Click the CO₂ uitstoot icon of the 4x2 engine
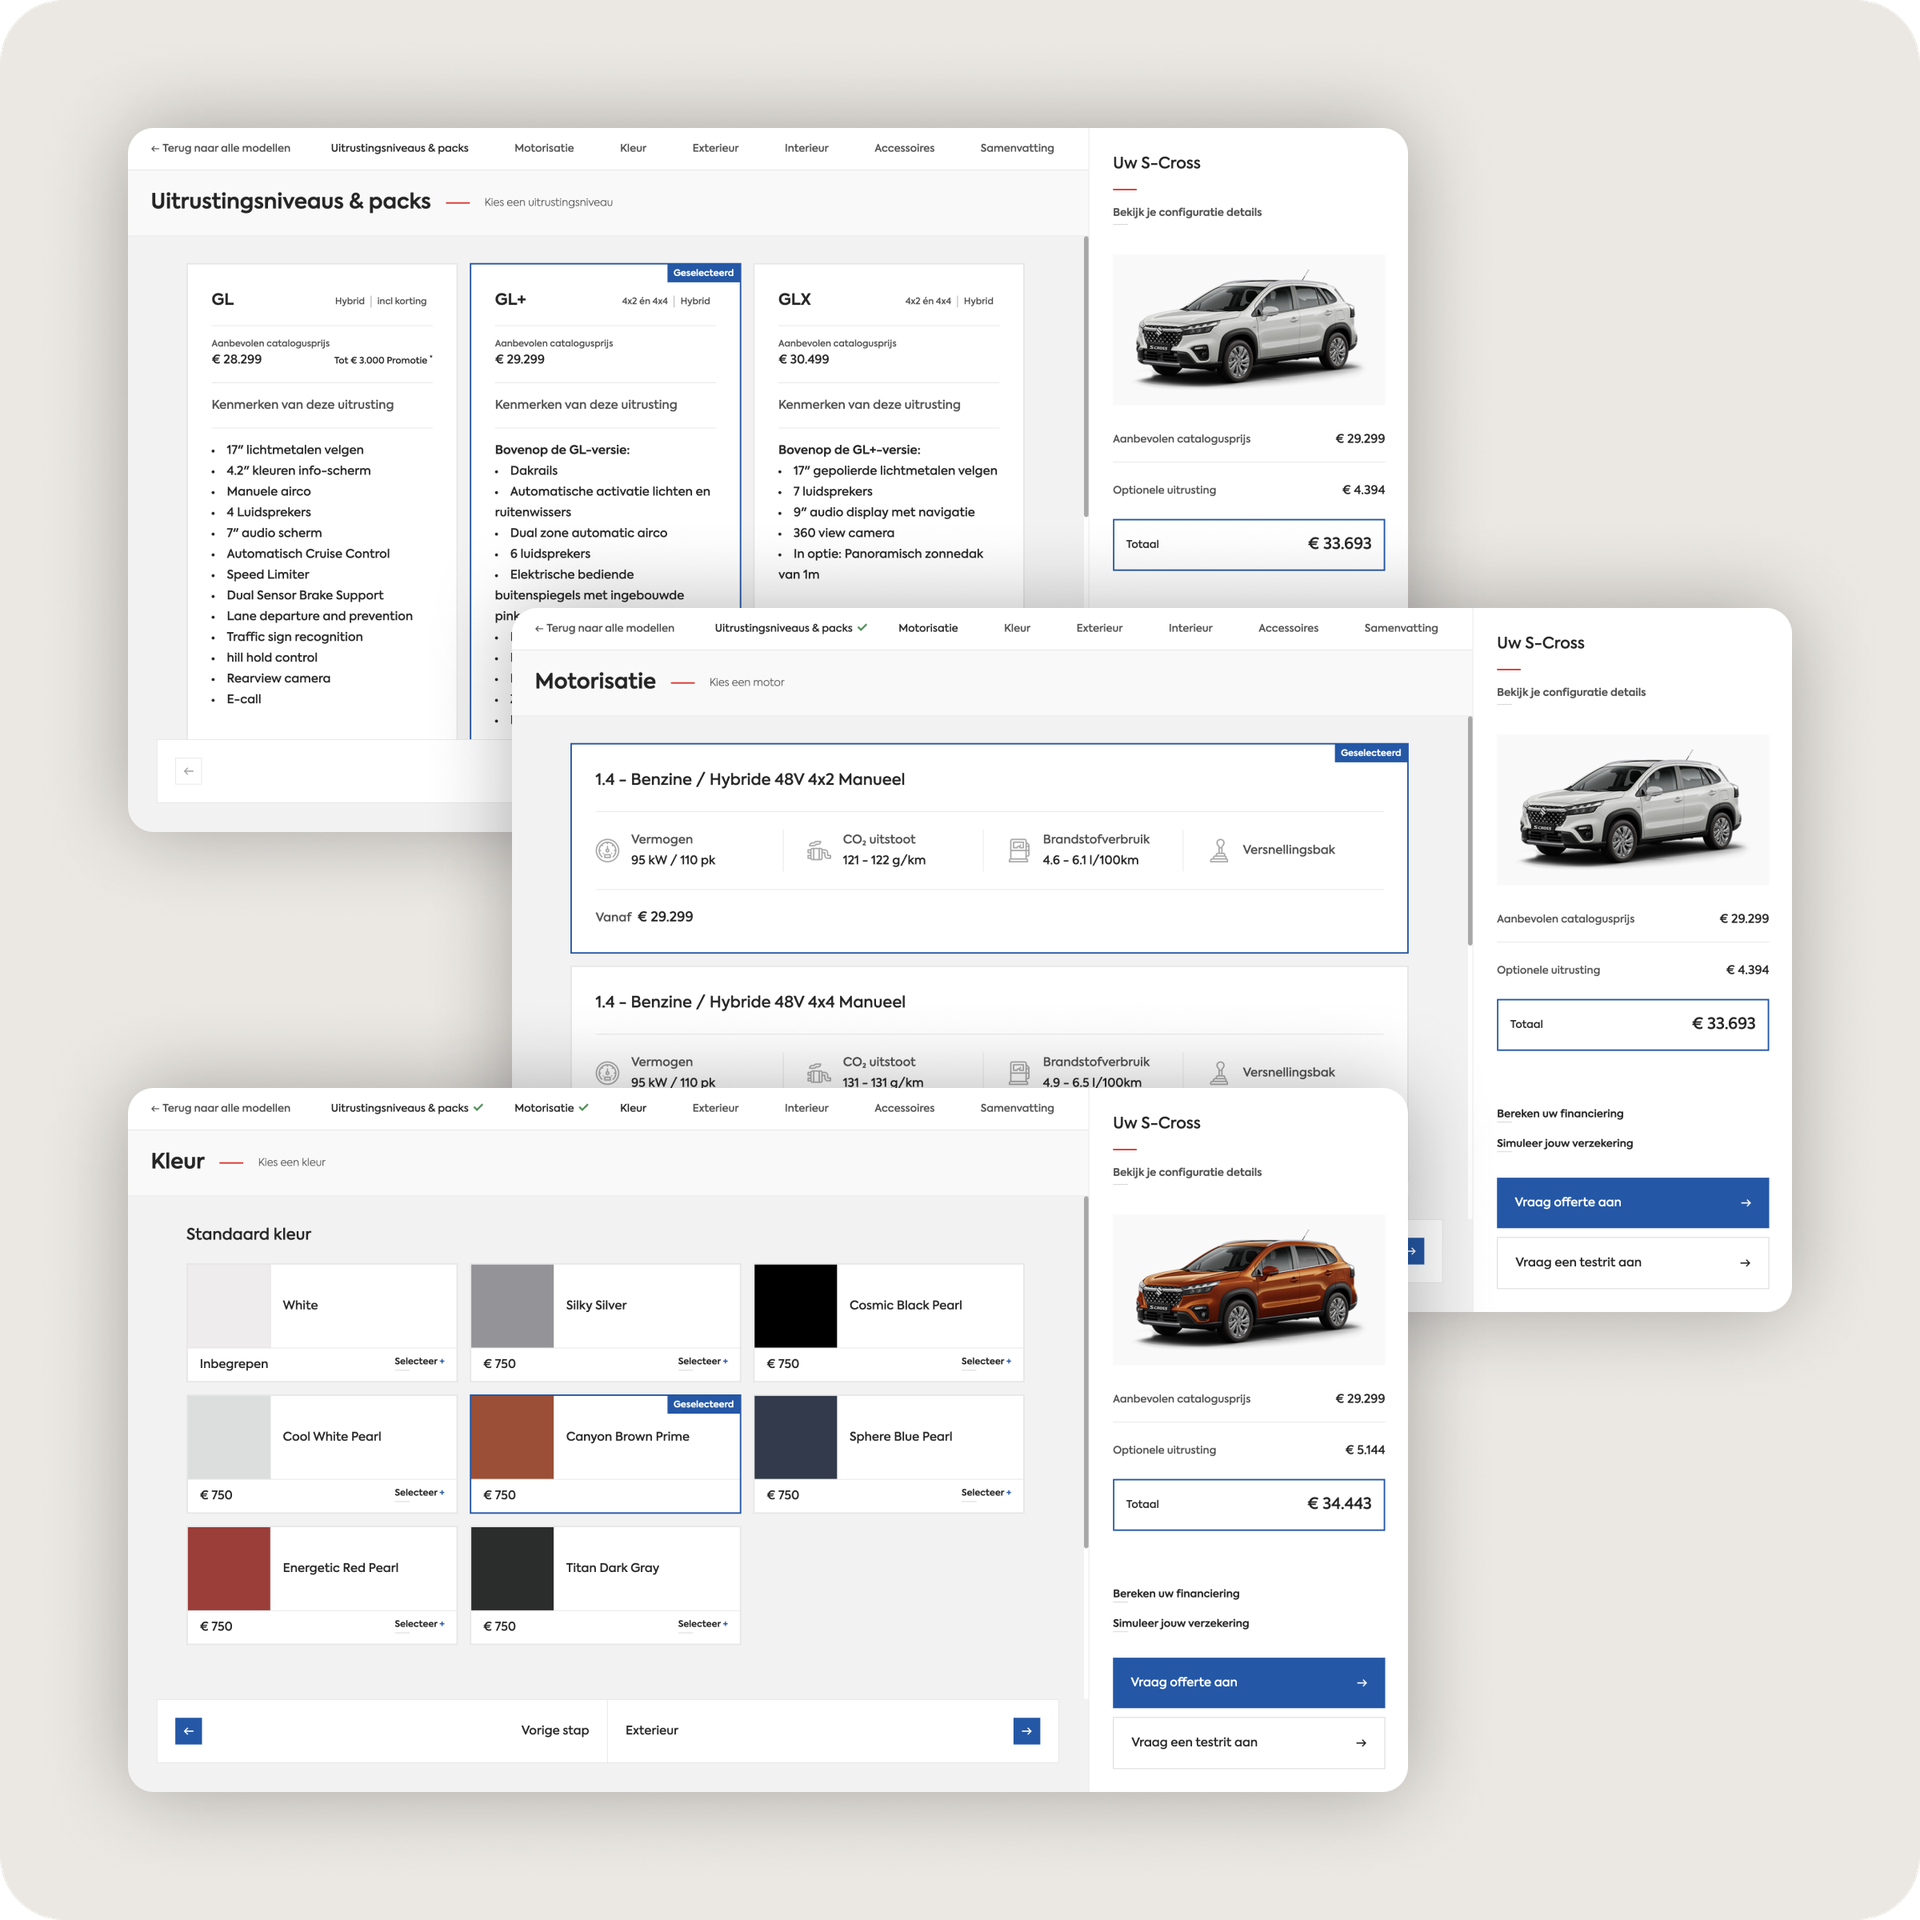The image size is (1920, 1920). coord(818,850)
